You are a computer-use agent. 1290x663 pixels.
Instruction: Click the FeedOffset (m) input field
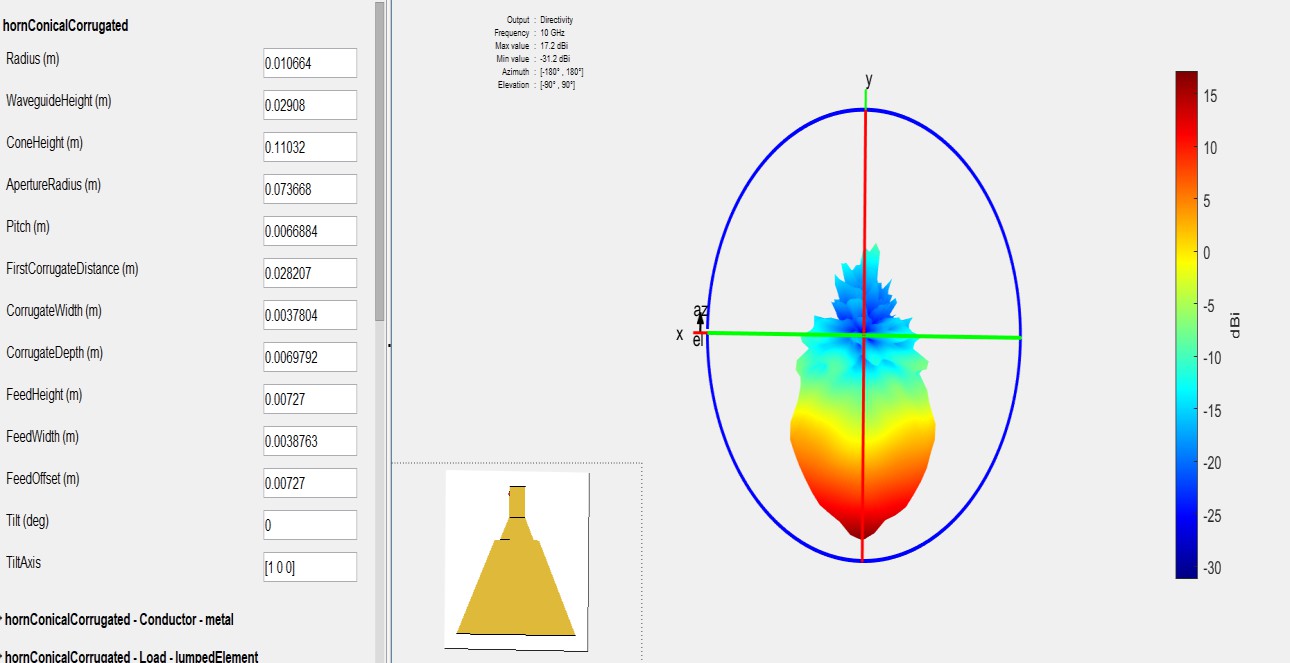[310, 483]
